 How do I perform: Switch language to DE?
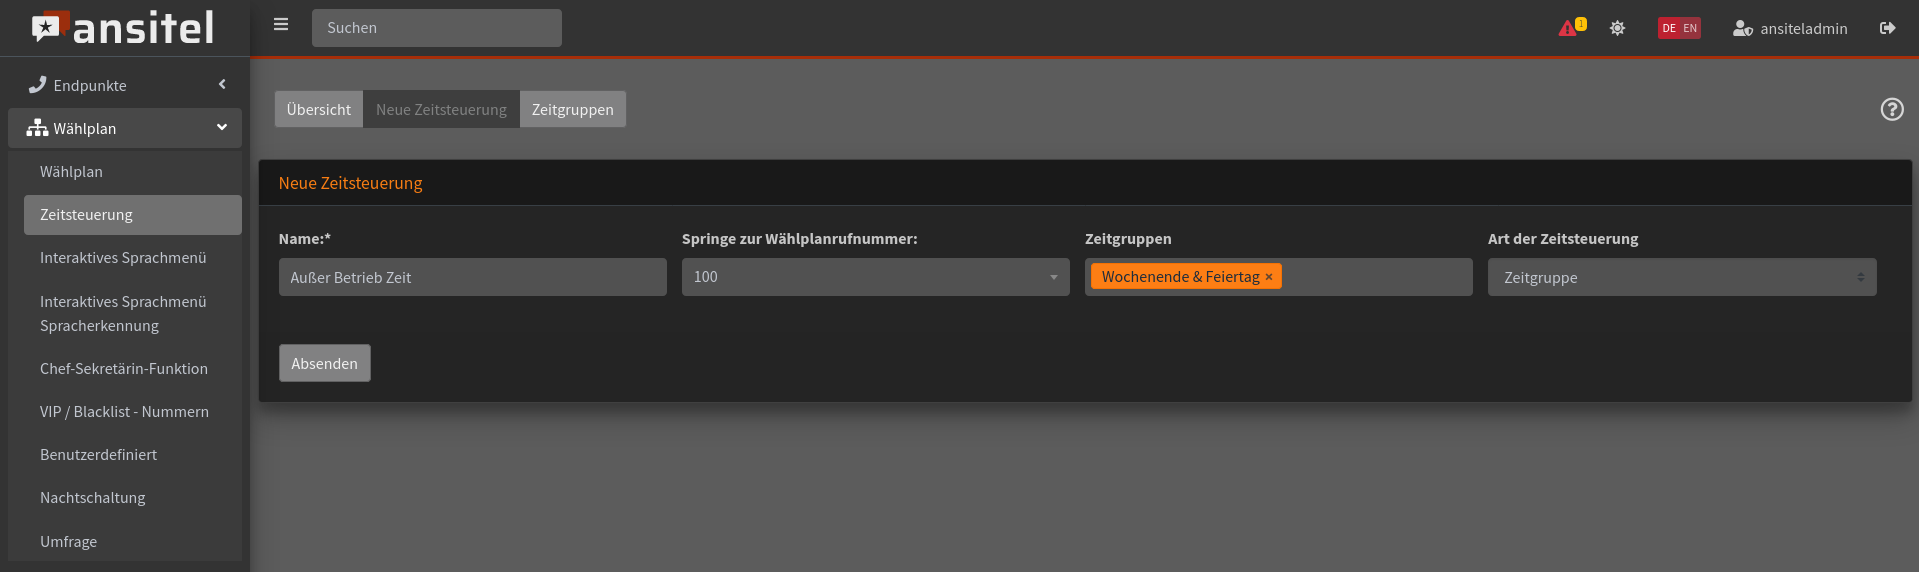pyautogui.click(x=1668, y=28)
